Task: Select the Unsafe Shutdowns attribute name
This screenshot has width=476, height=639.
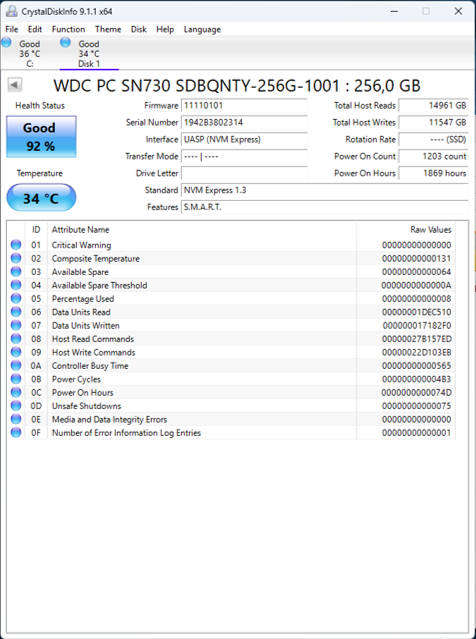Action: pos(86,406)
